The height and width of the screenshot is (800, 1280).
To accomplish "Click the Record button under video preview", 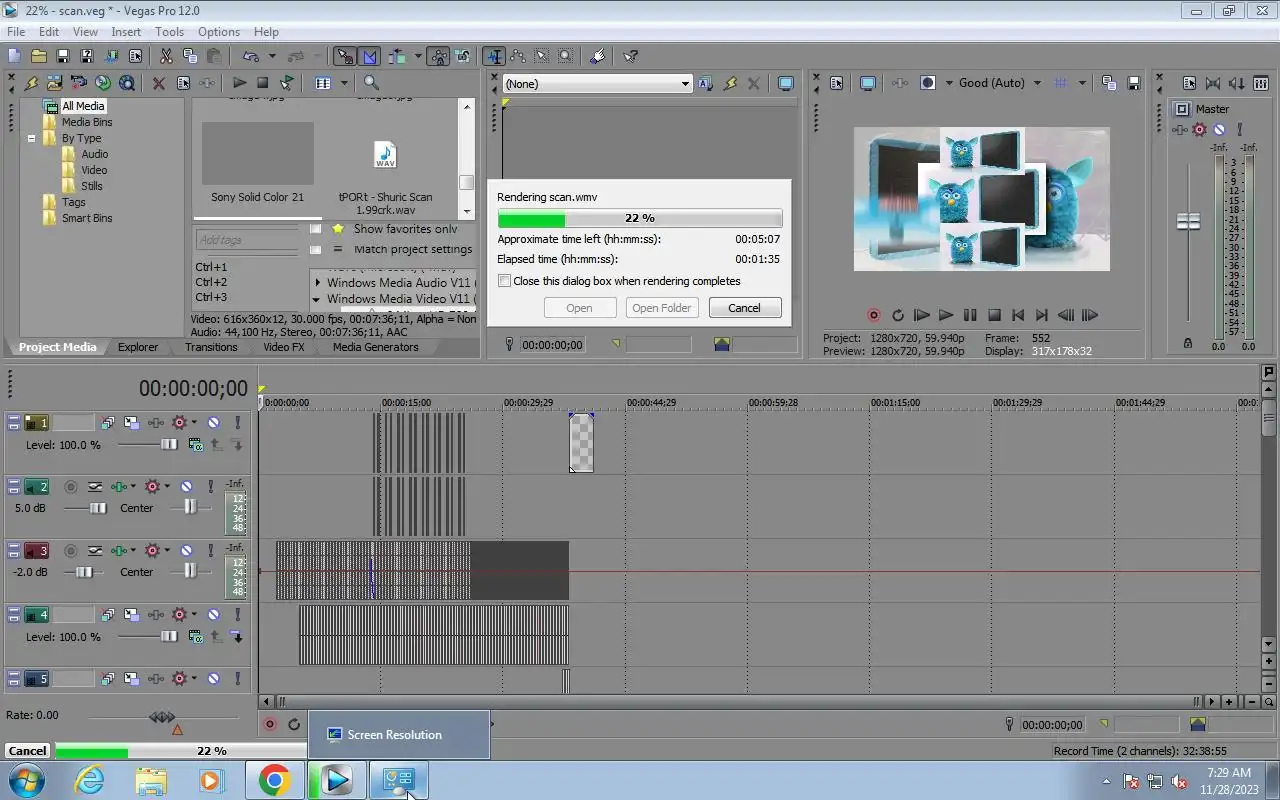I will [873, 315].
